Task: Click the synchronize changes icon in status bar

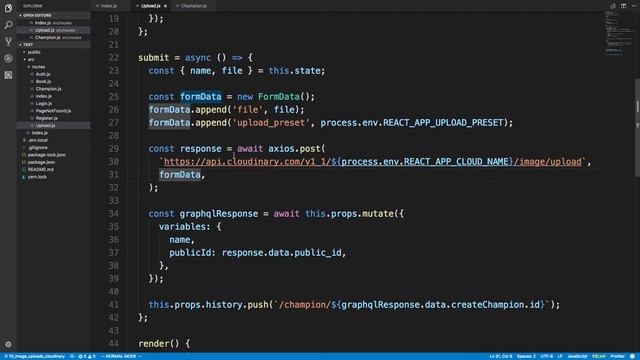Action: click(x=72, y=356)
